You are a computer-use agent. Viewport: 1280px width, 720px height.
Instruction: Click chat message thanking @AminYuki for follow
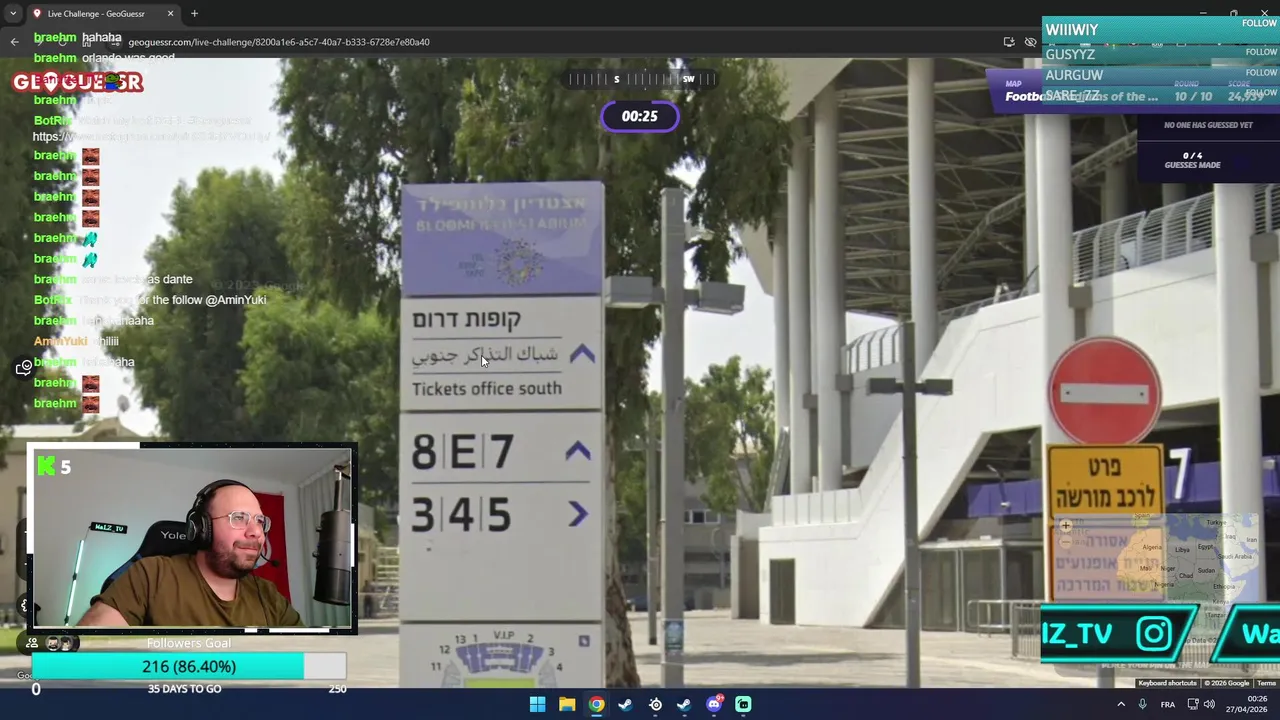150,300
